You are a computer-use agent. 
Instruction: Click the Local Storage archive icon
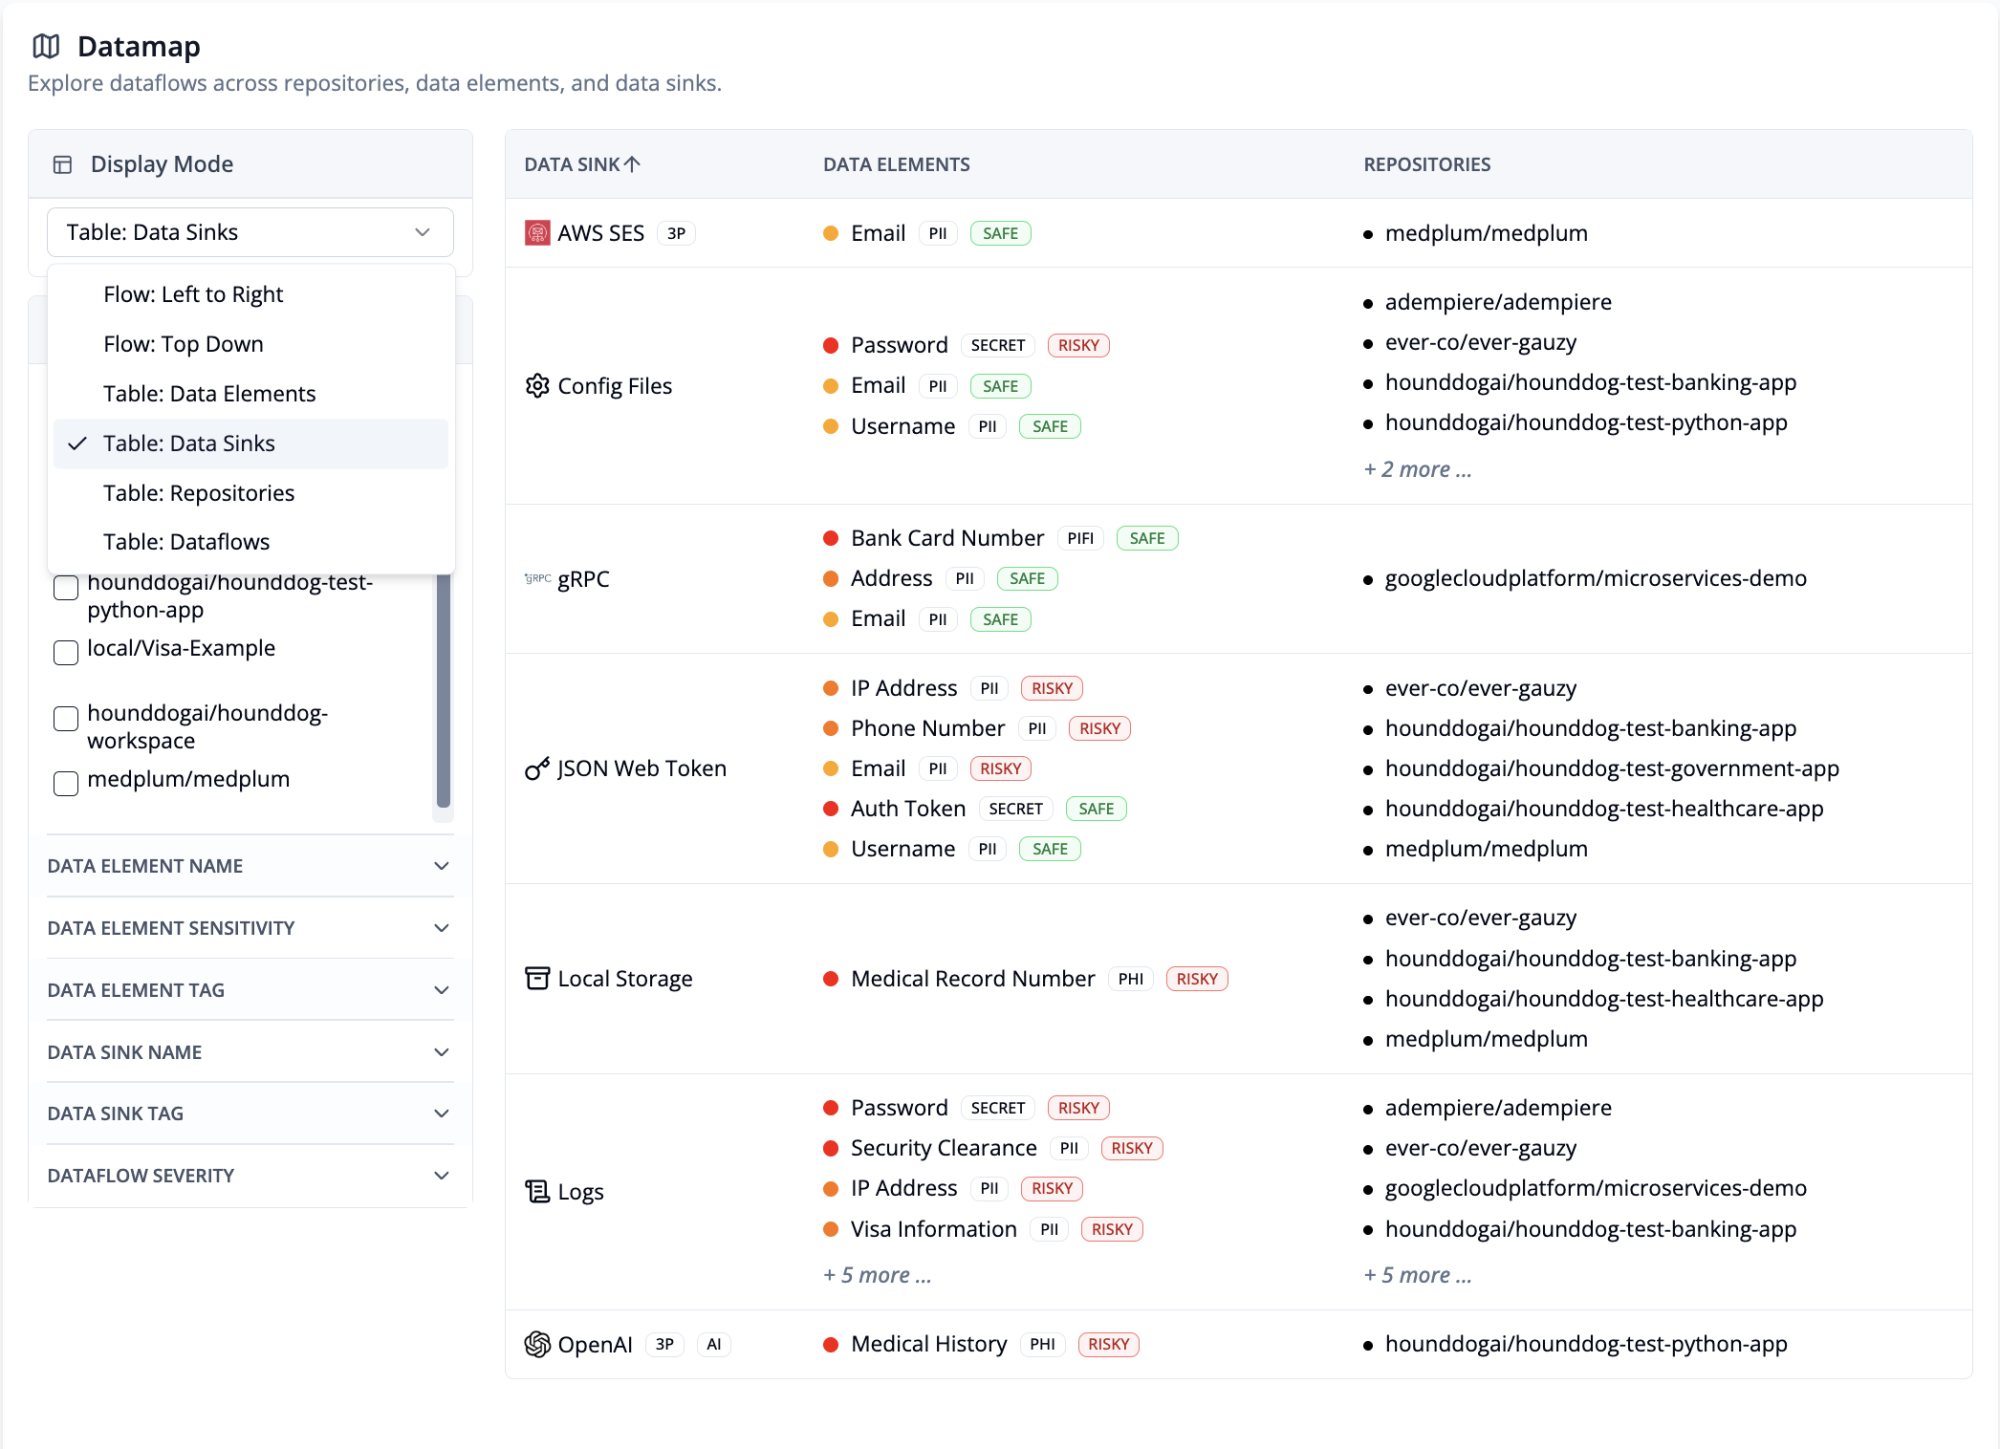(x=537, y=979)
